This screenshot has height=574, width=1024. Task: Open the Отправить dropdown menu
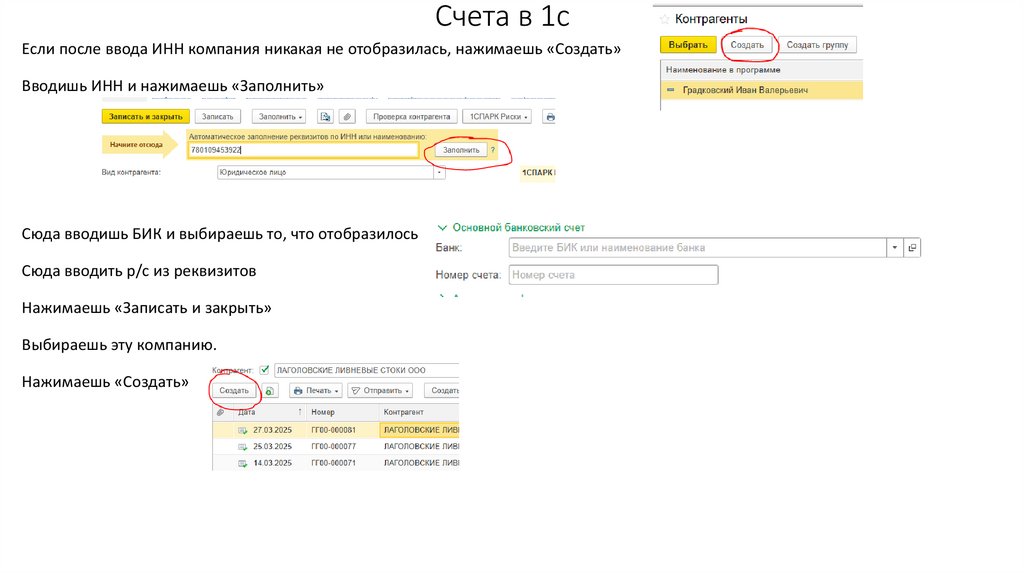(x=380, y=391)
